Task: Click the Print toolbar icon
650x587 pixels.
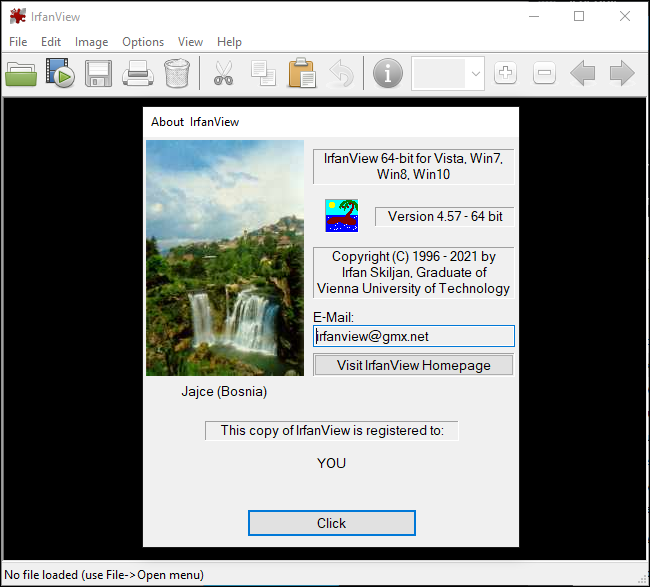Action: click(x=137, y=73)
